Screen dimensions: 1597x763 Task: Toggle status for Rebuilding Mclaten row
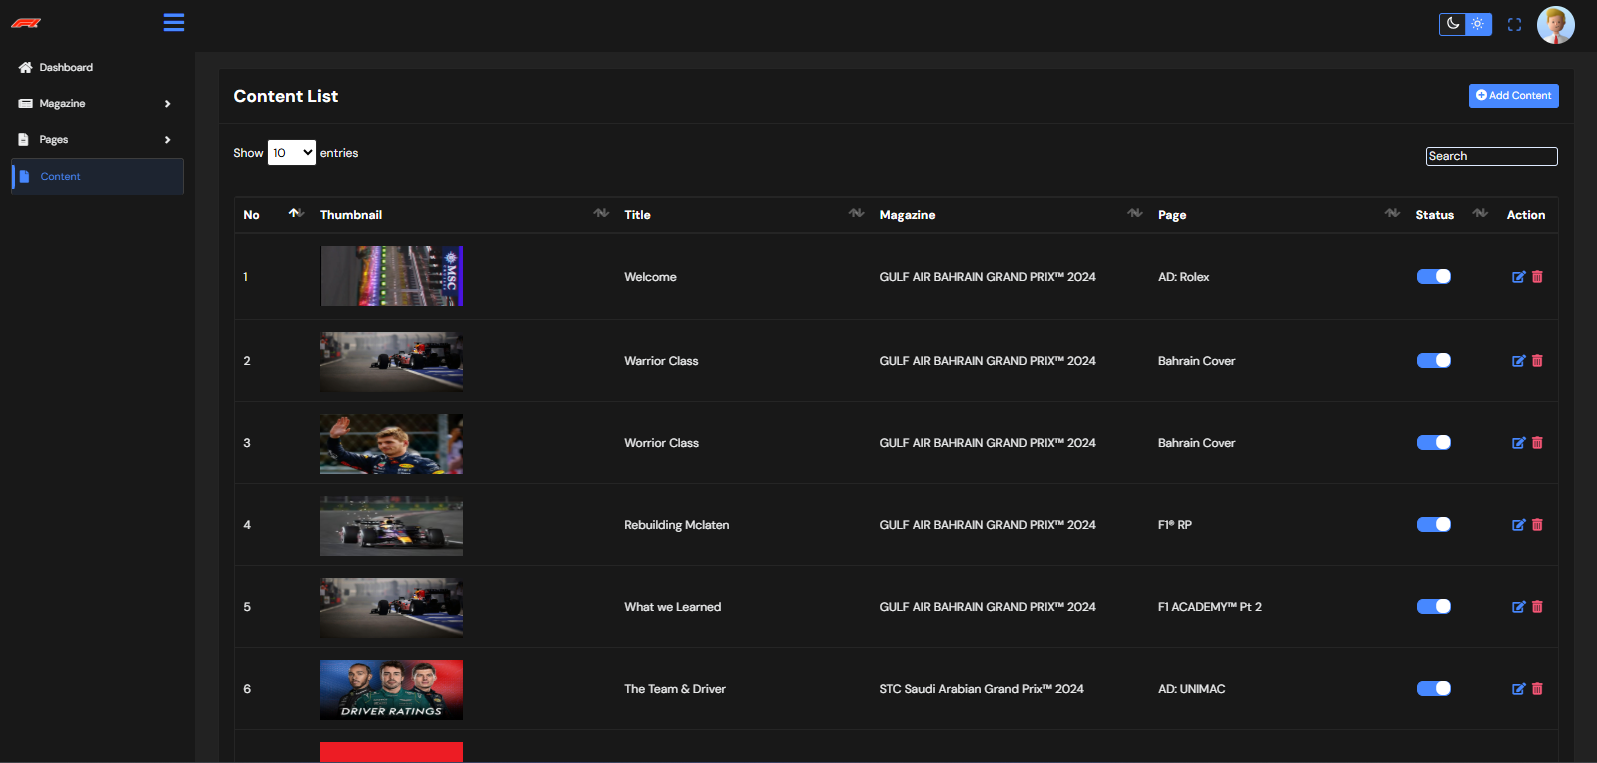click(x=1434, y=524)
